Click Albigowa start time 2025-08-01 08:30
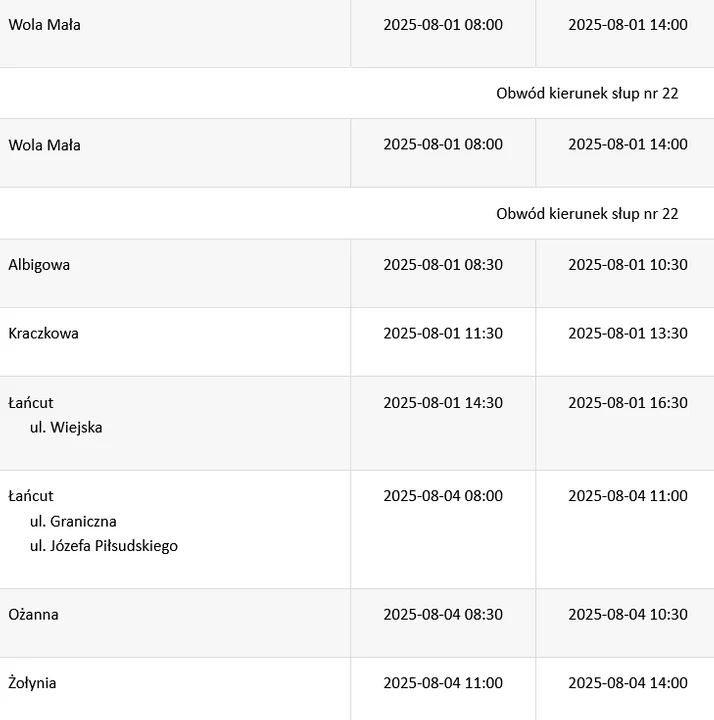This screenshot has height=720, width=714. 443,265
